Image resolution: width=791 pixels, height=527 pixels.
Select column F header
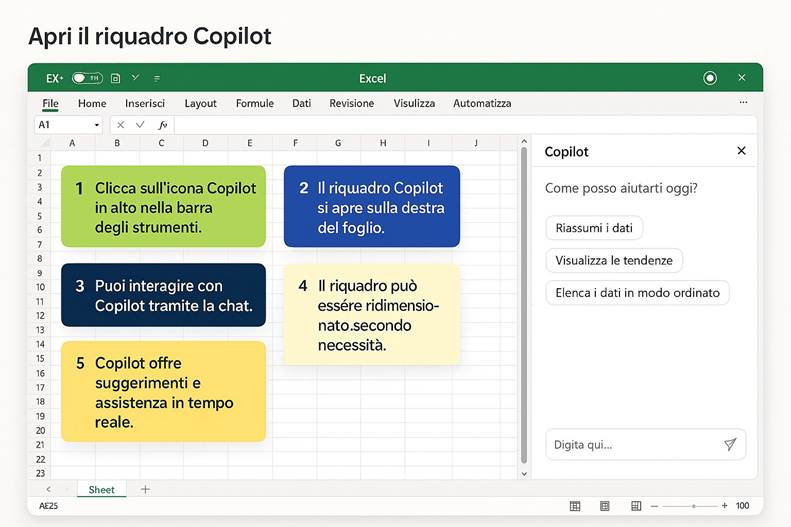pyautogui.click(x=295, y=143)
